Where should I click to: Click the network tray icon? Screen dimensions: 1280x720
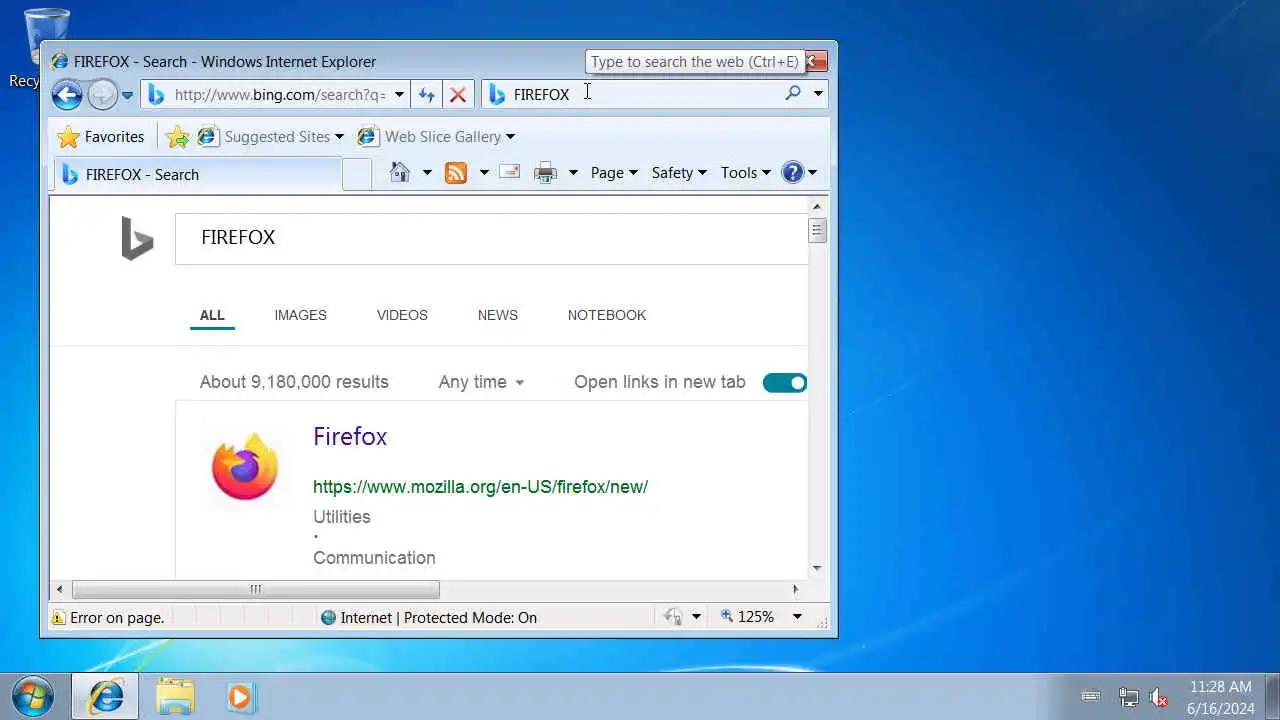(1128, 697)
